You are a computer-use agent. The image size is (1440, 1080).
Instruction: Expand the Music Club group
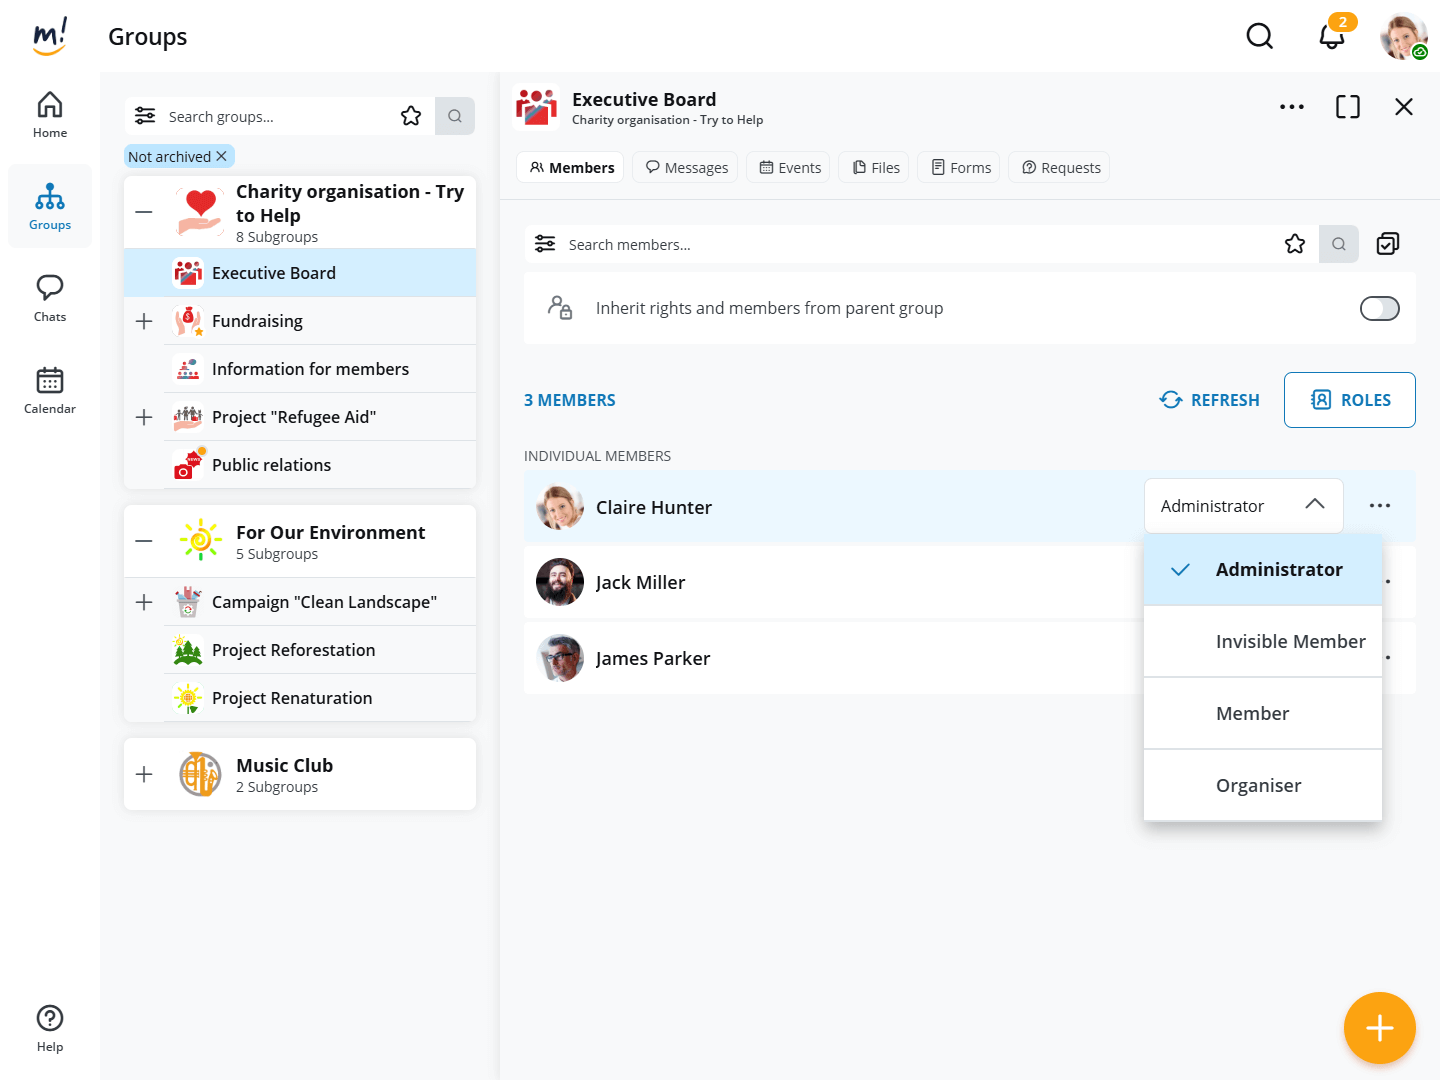tap(144, 774)
